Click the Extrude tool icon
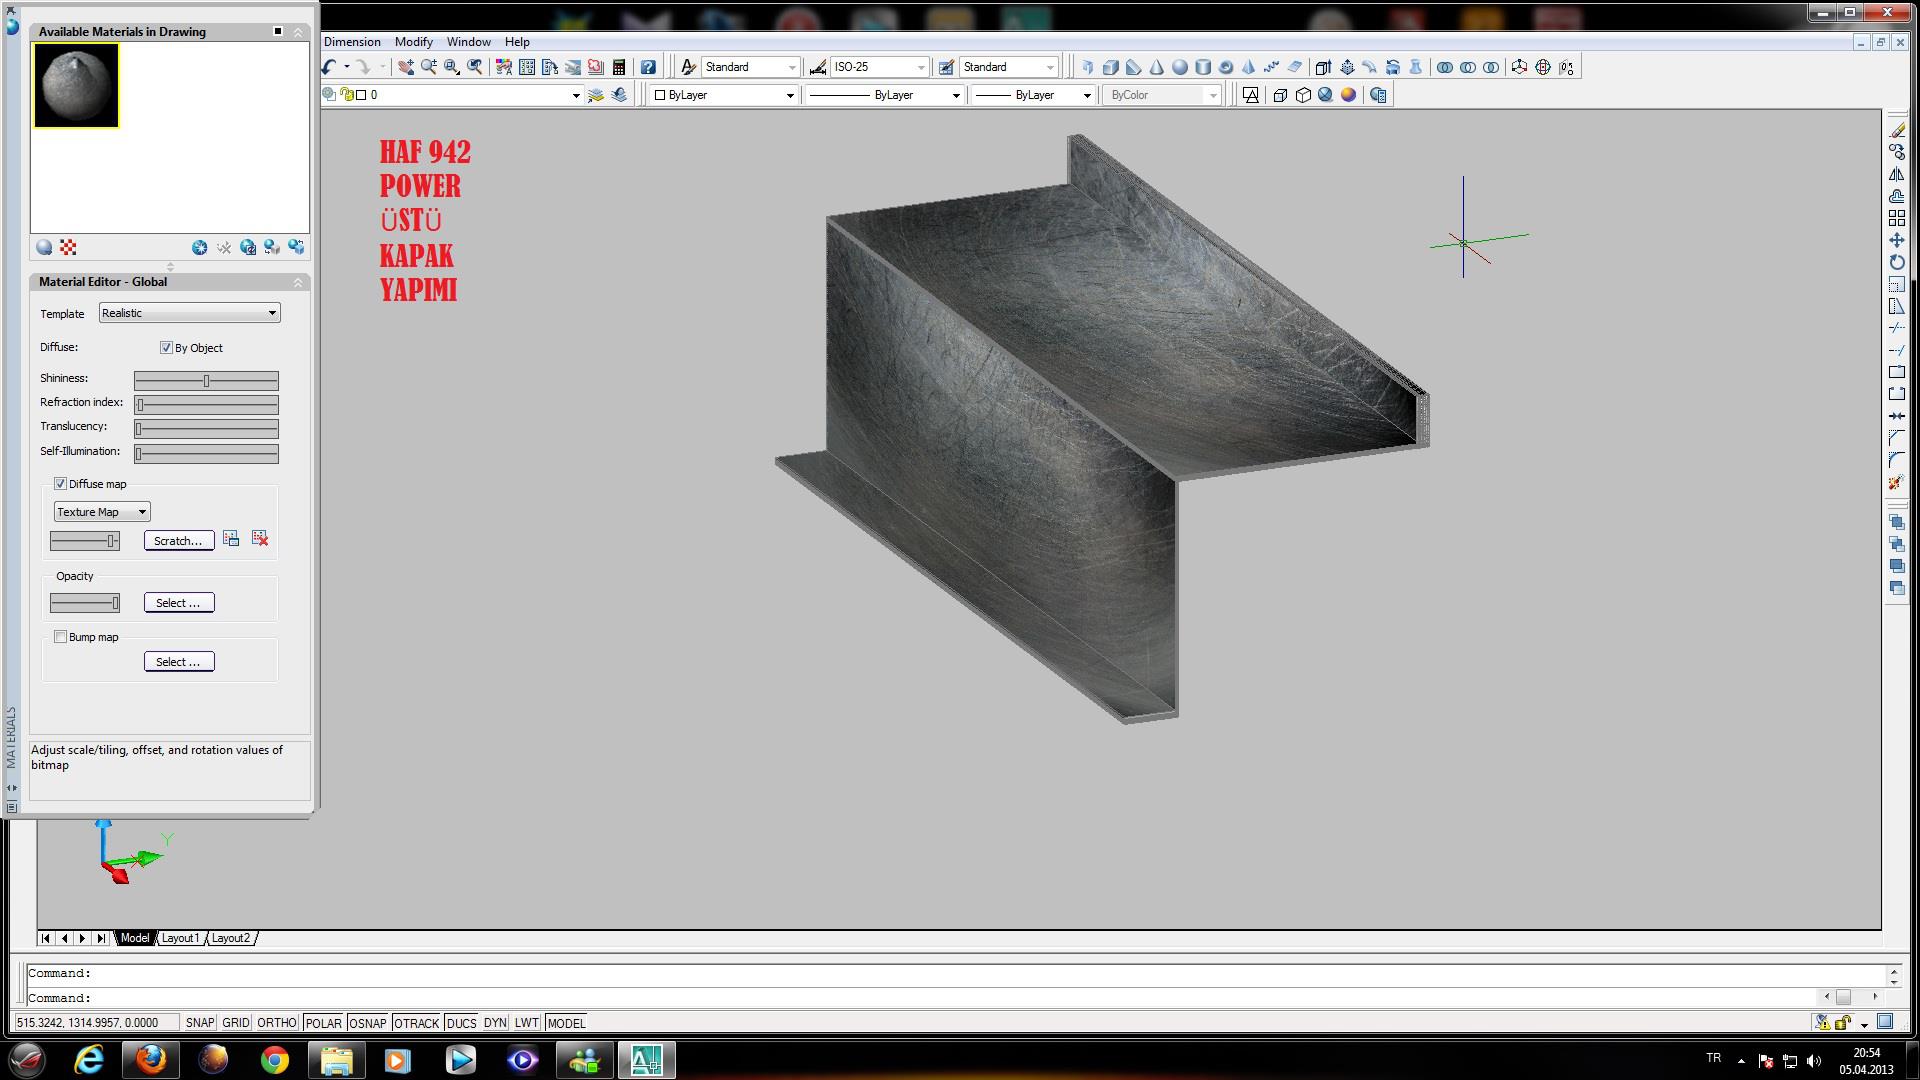The image size is (1920, 1080). [x=1322, y=67]
